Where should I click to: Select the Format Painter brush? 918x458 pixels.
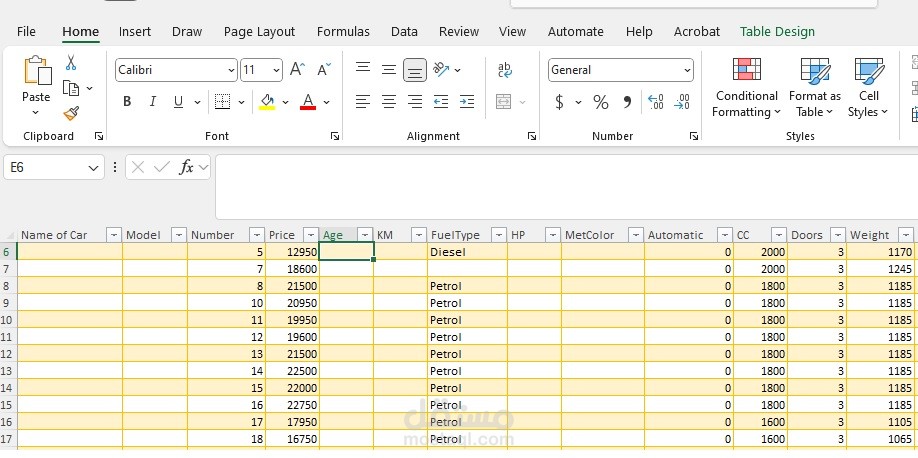(x=71, y=113)
